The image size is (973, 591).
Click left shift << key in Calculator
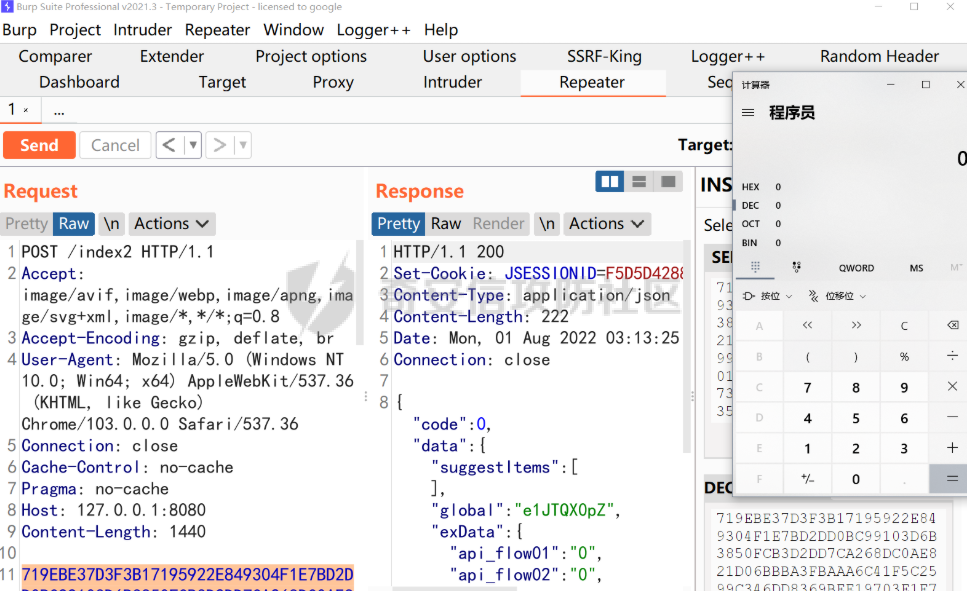tap(807, 325)
